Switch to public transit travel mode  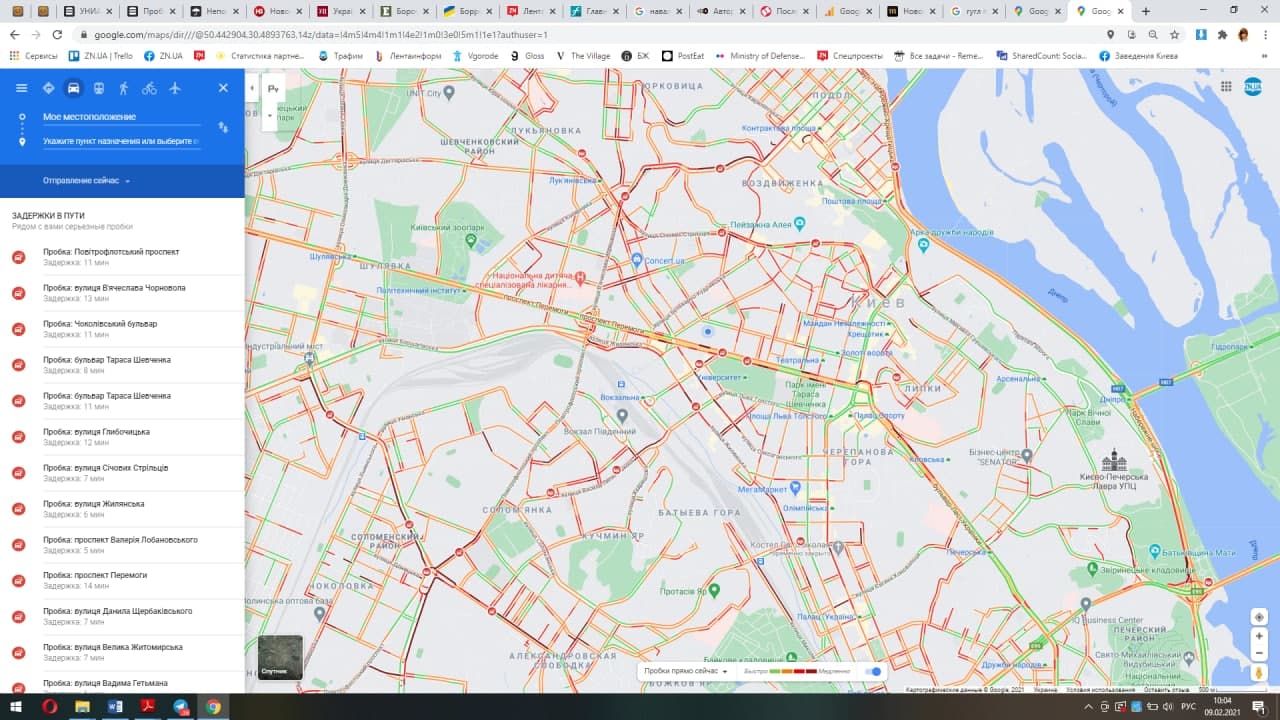coord(99,88)
